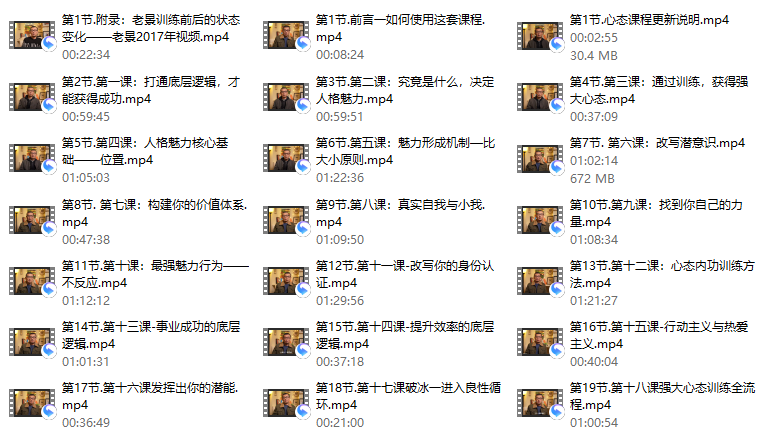Viewport: 772px width, 445px height.
Task: Select title 第19节.第十八课 强大心态训练全流程
Action: (662, 396)
